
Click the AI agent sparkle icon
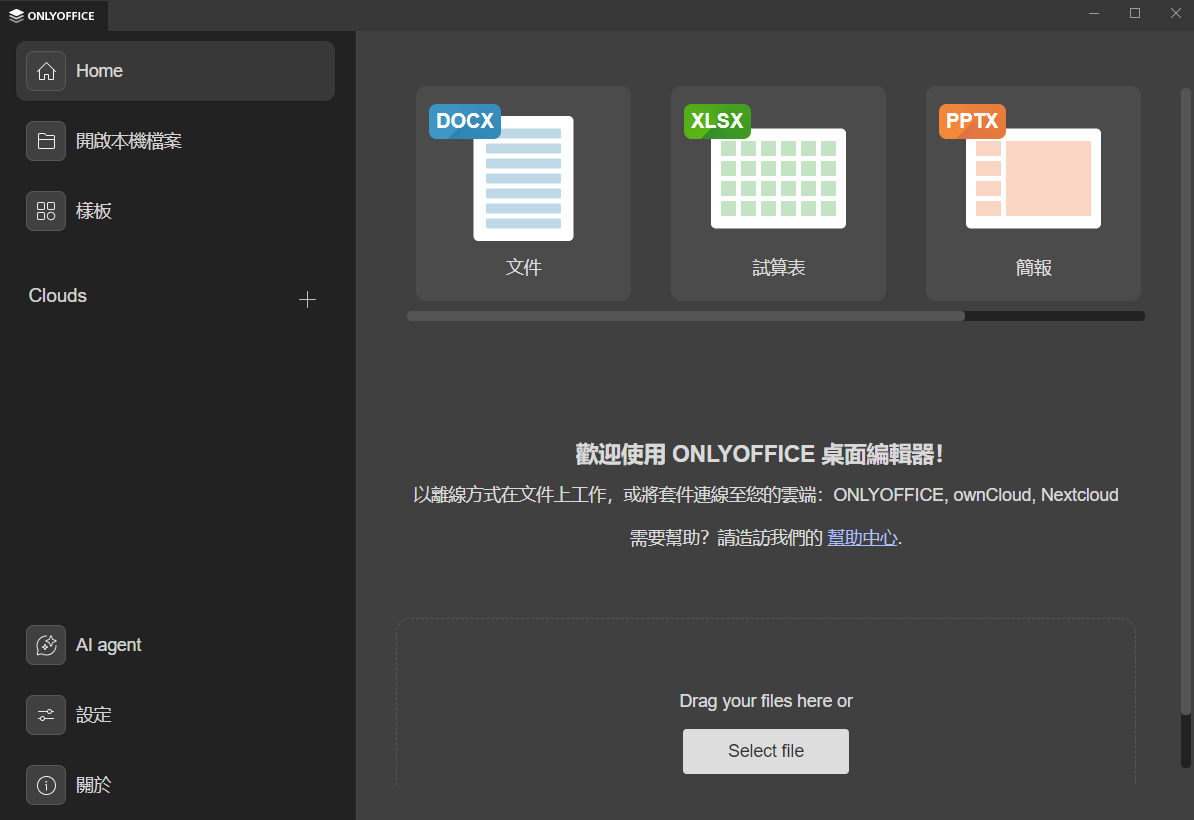click(x=46, y=645)
